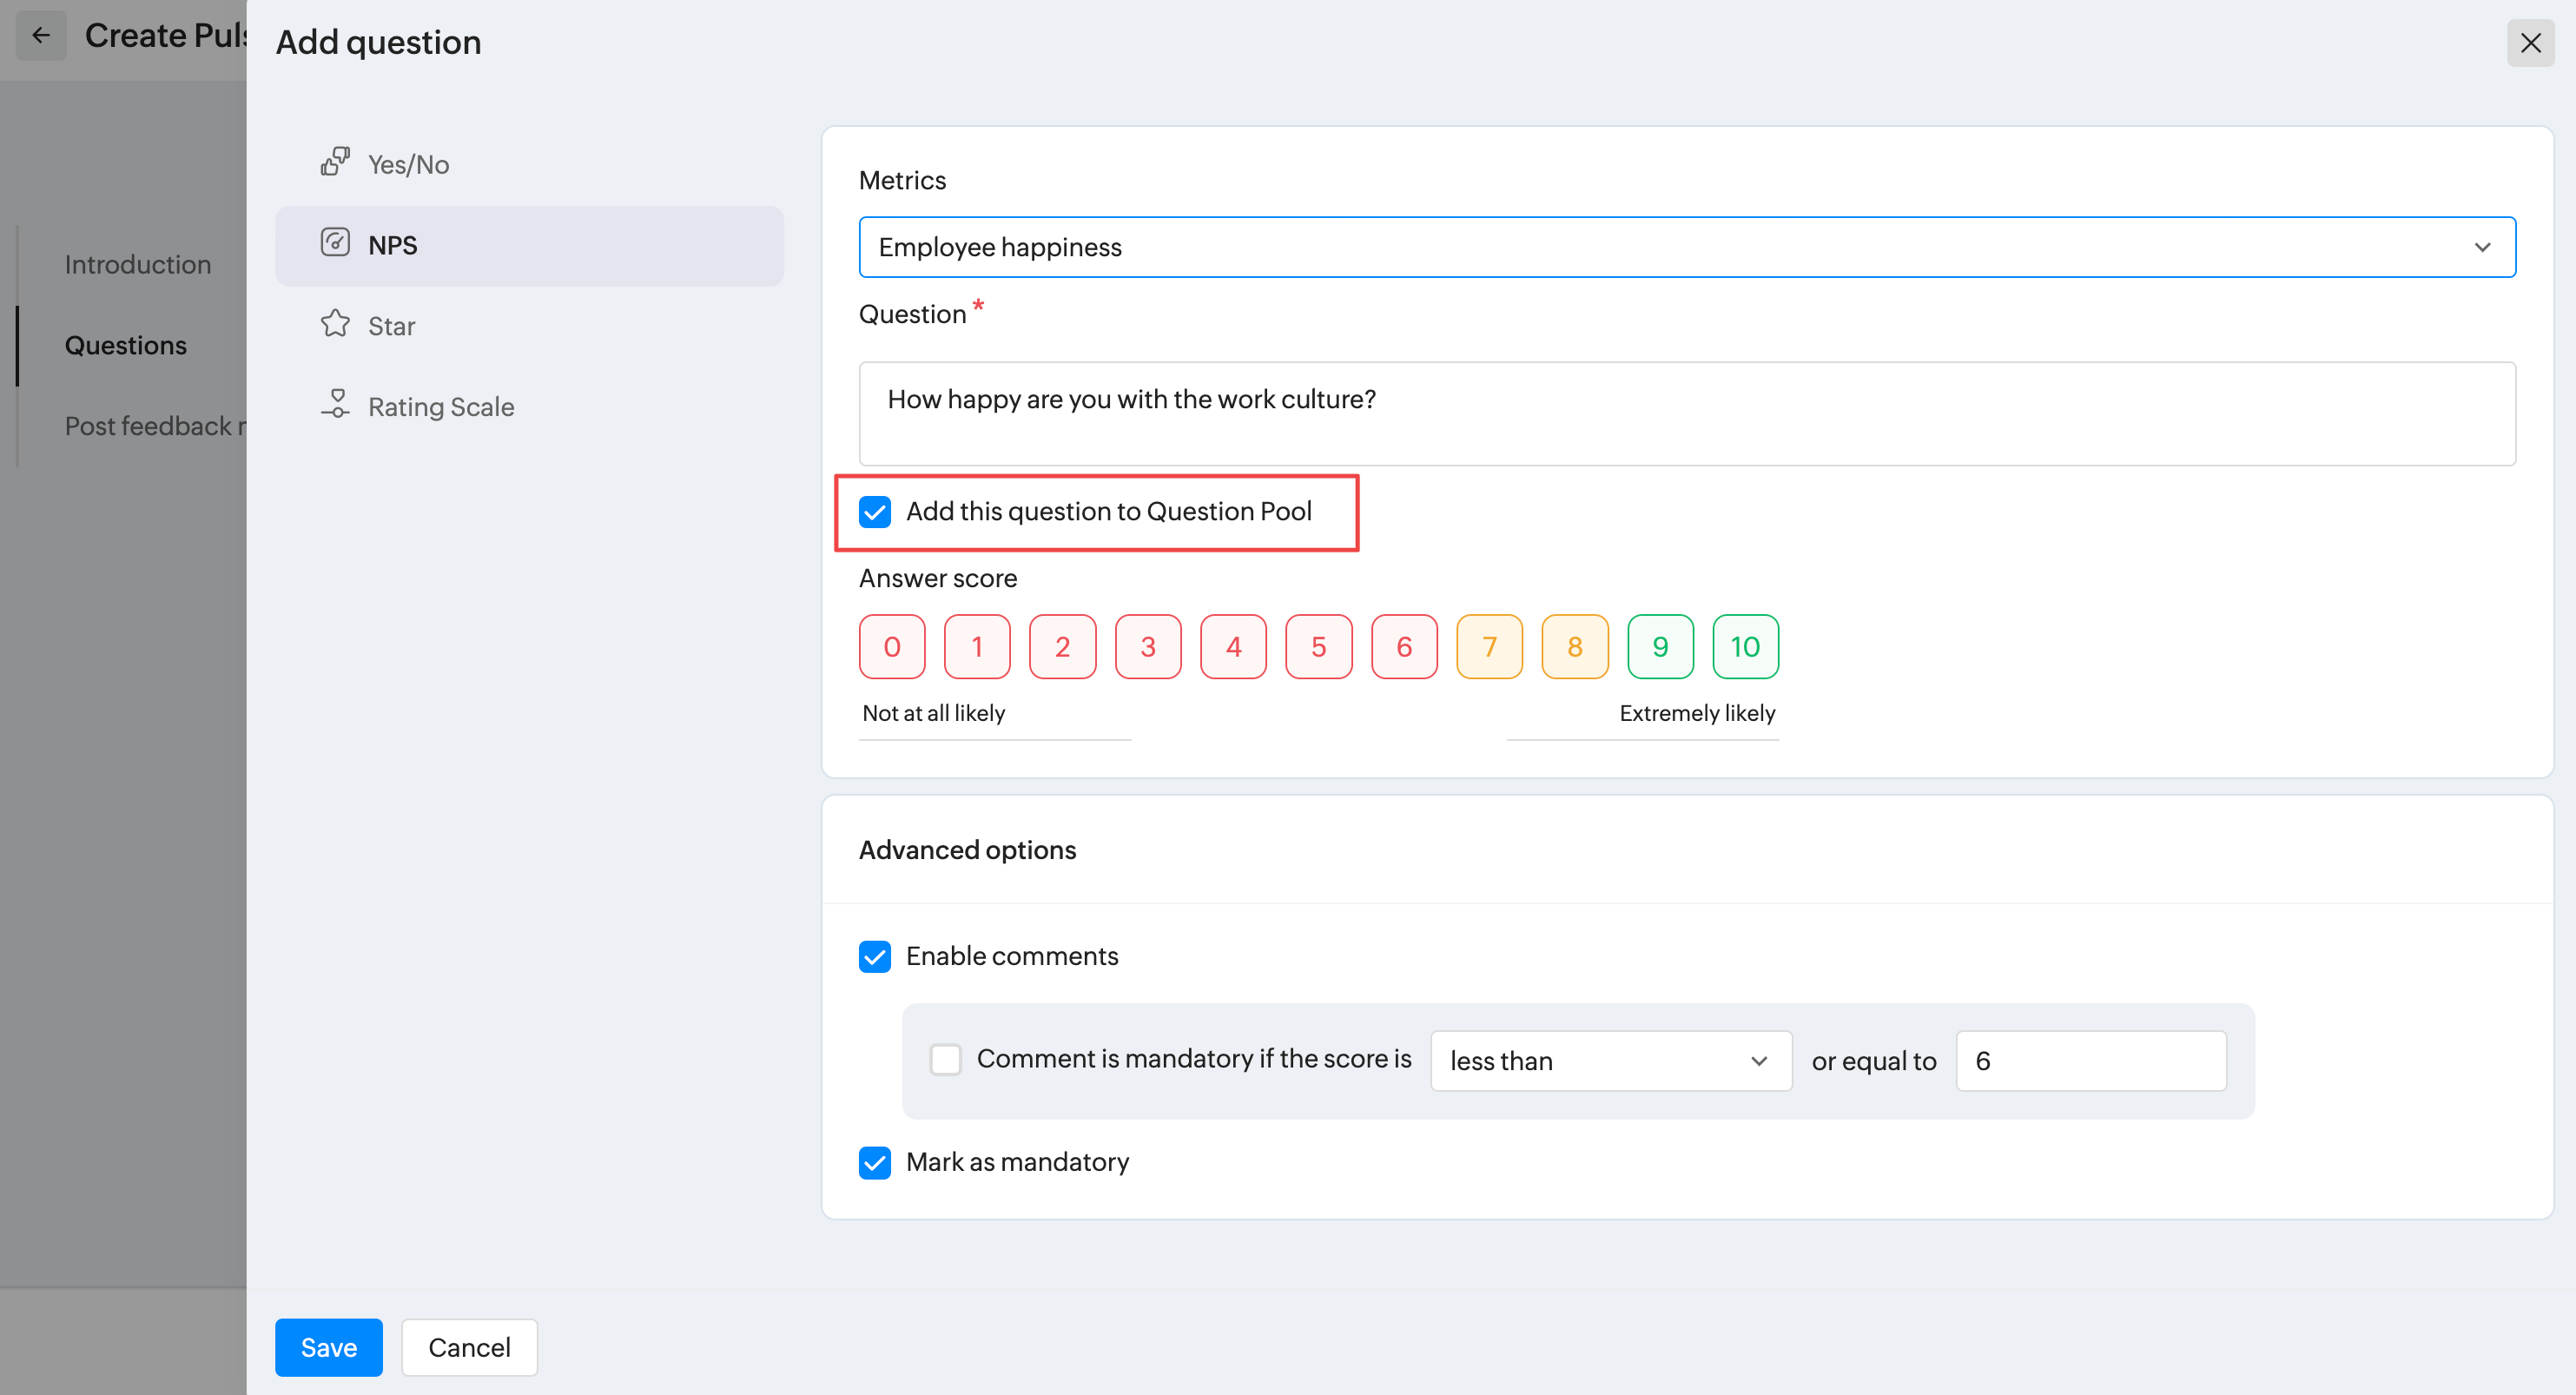Save the new question
The image size is (2576, 1395).
click(x=329, y=1347)
